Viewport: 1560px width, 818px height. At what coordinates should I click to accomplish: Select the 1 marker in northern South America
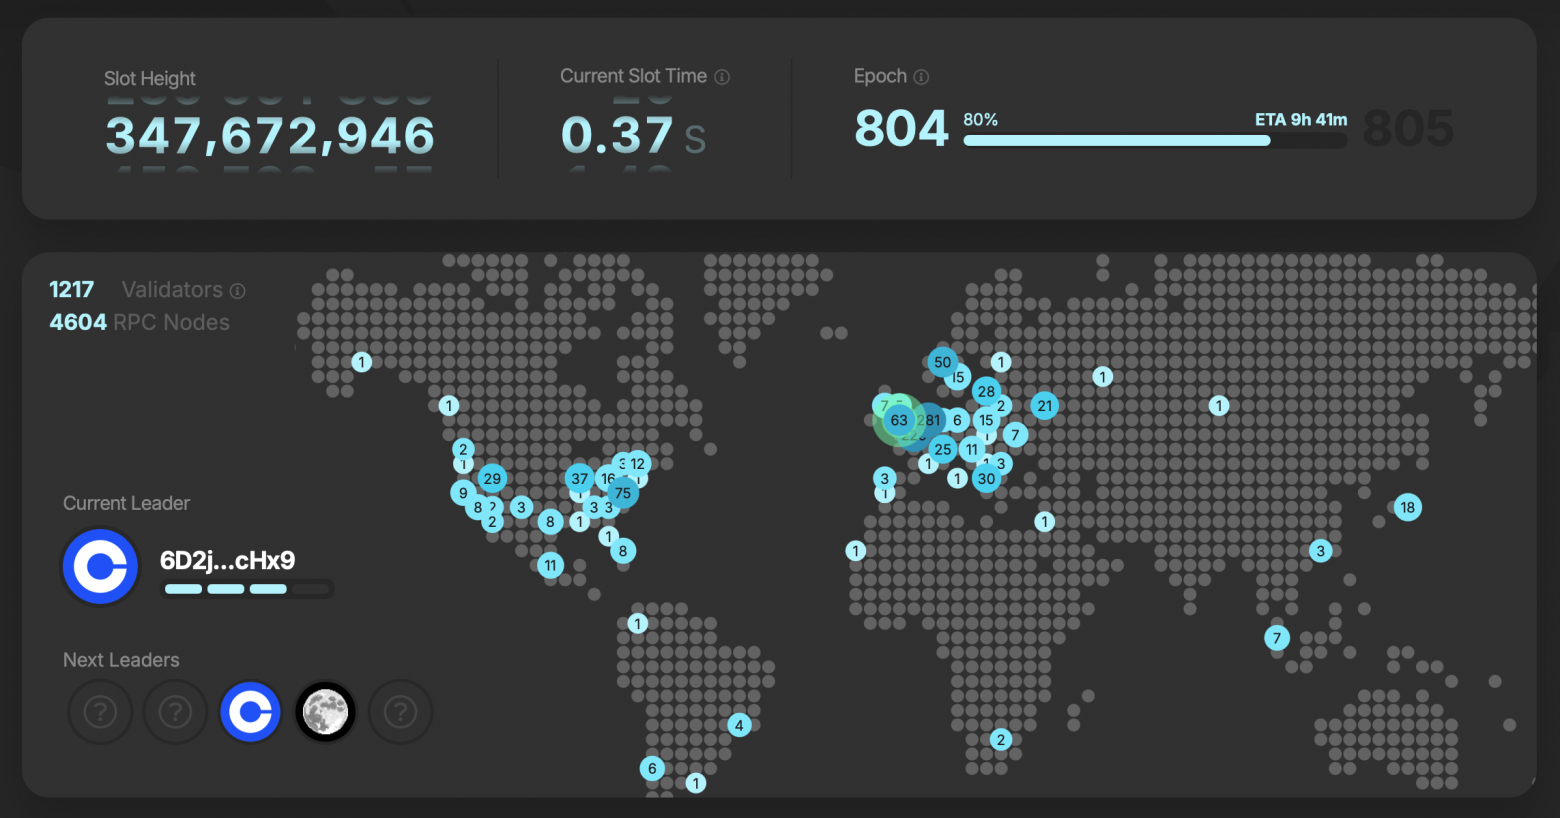pyautogui.click(x=638, y=624)
